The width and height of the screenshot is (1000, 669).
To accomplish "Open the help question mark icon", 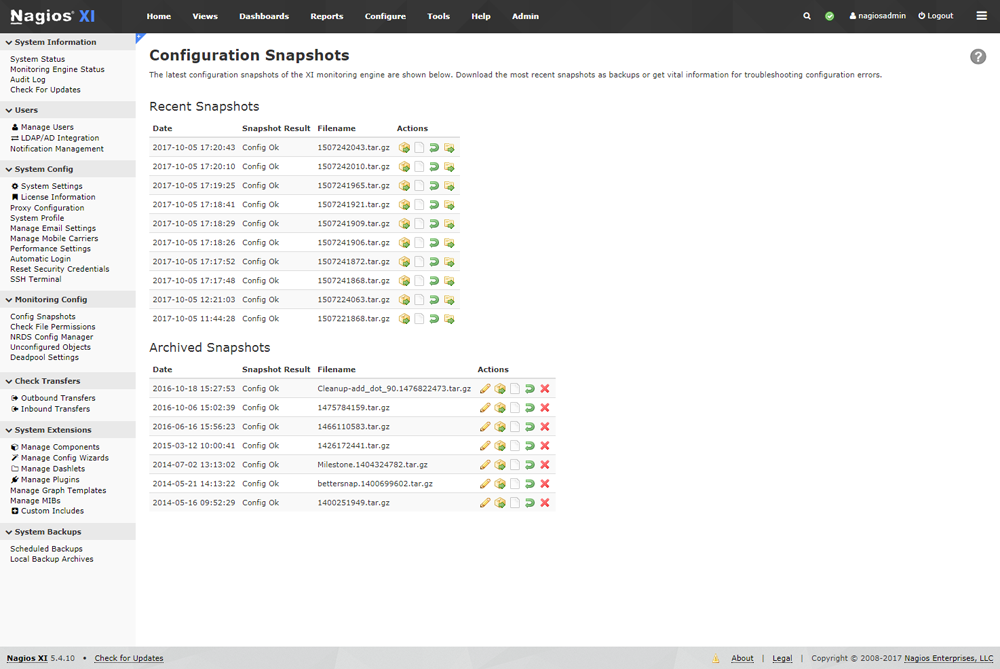I will pos(978,57).
